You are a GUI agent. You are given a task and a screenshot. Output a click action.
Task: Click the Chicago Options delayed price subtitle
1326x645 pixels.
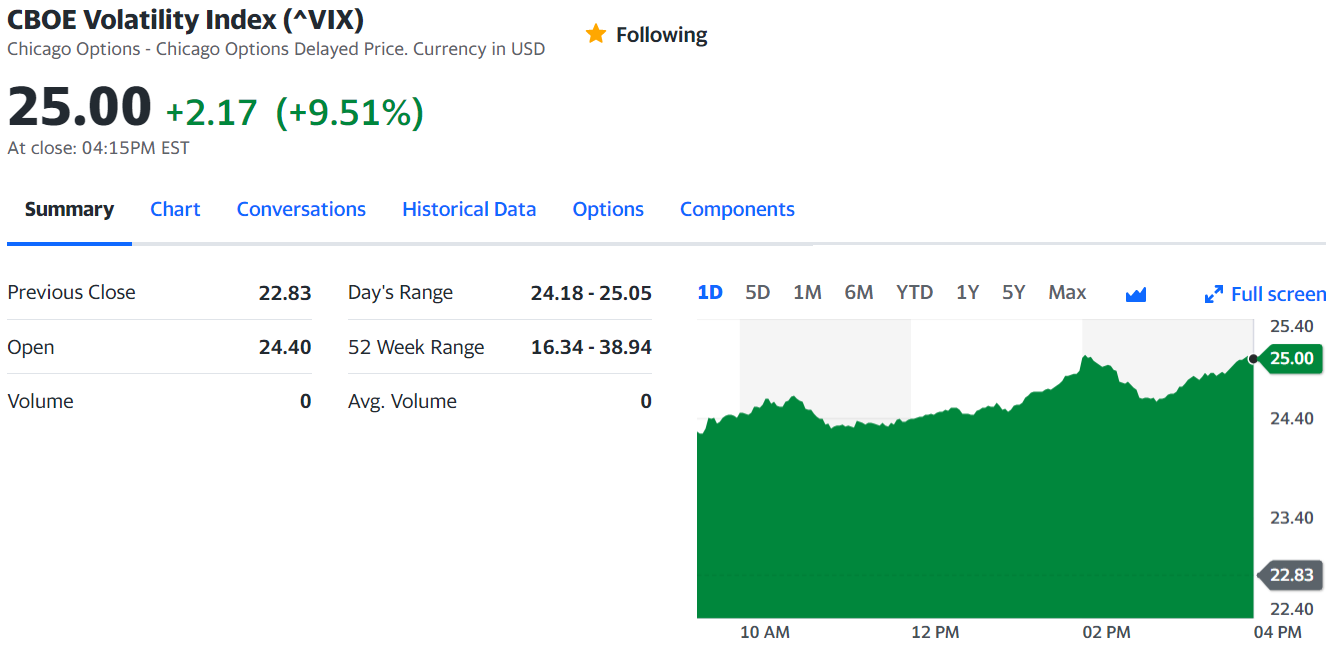click(276, 49)
